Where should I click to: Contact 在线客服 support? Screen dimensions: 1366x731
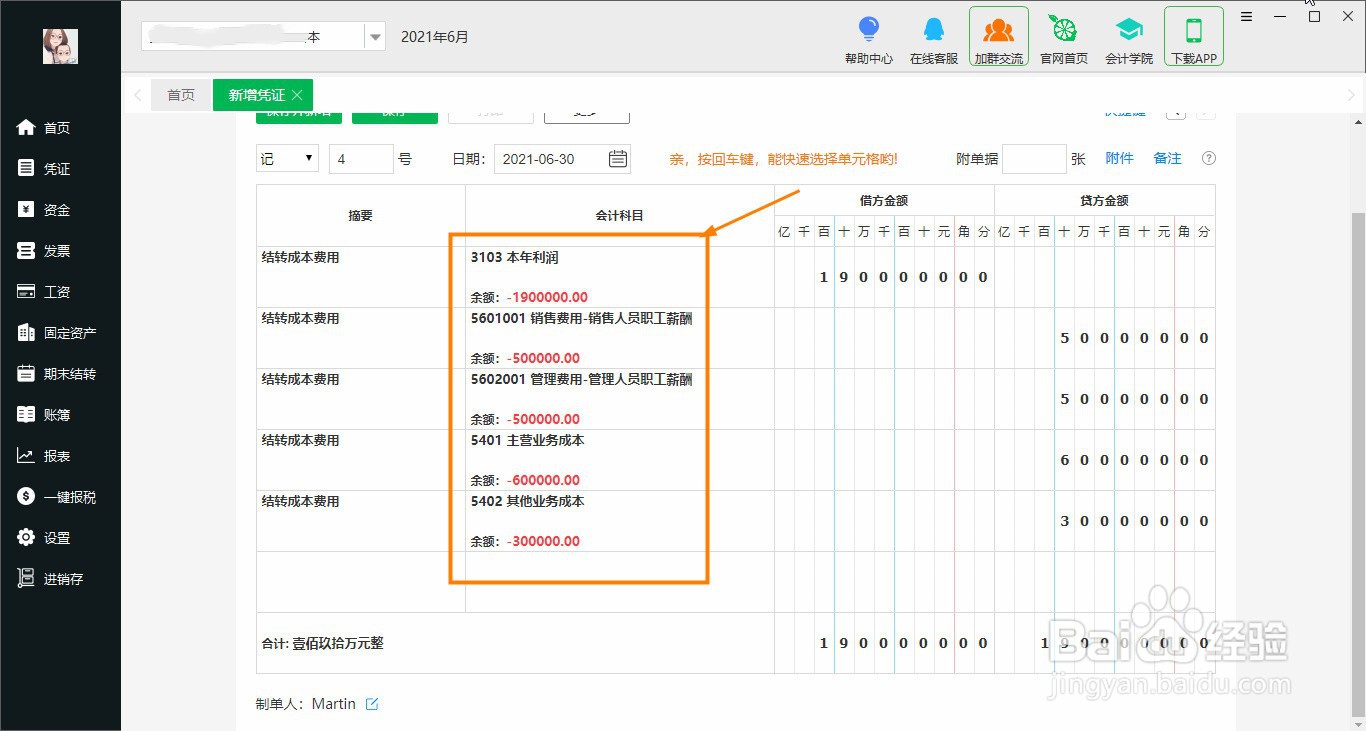(x=934, y=39)
